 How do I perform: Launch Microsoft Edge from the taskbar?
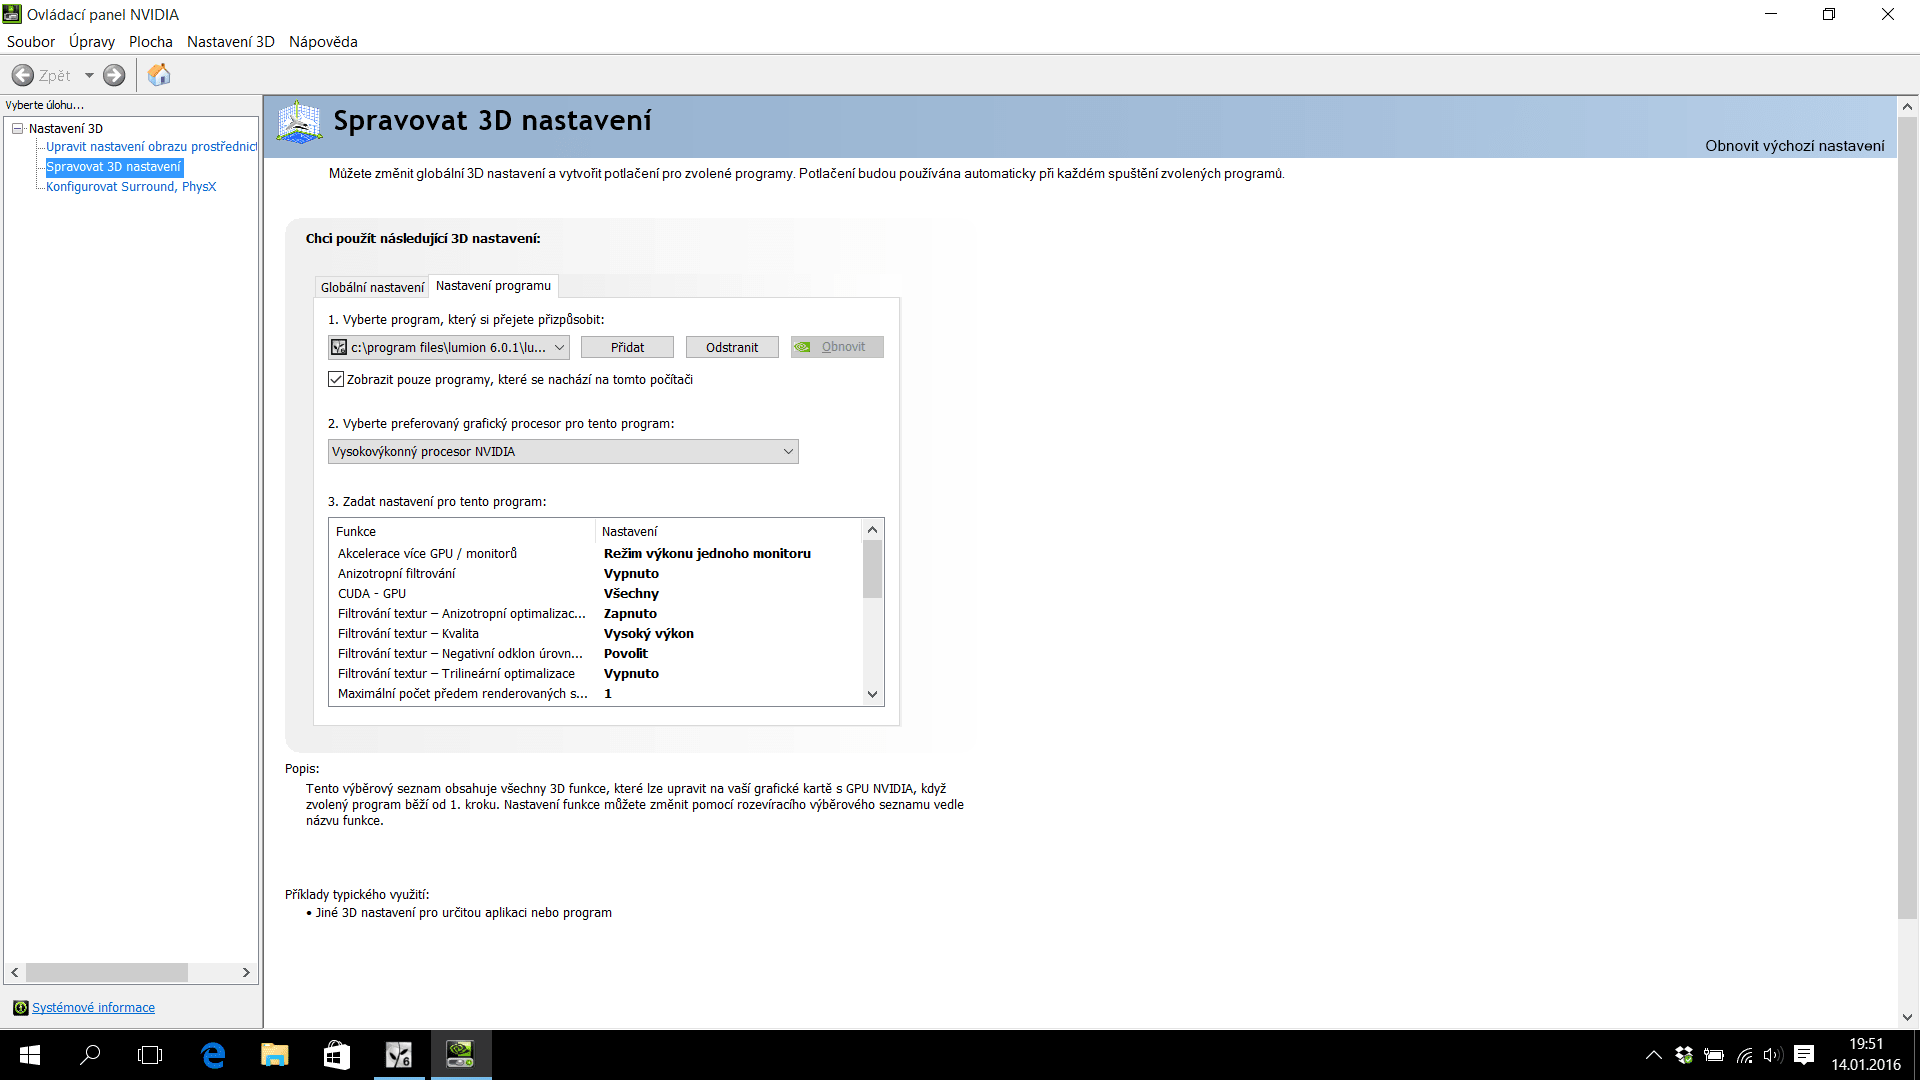pos(213,1055)
